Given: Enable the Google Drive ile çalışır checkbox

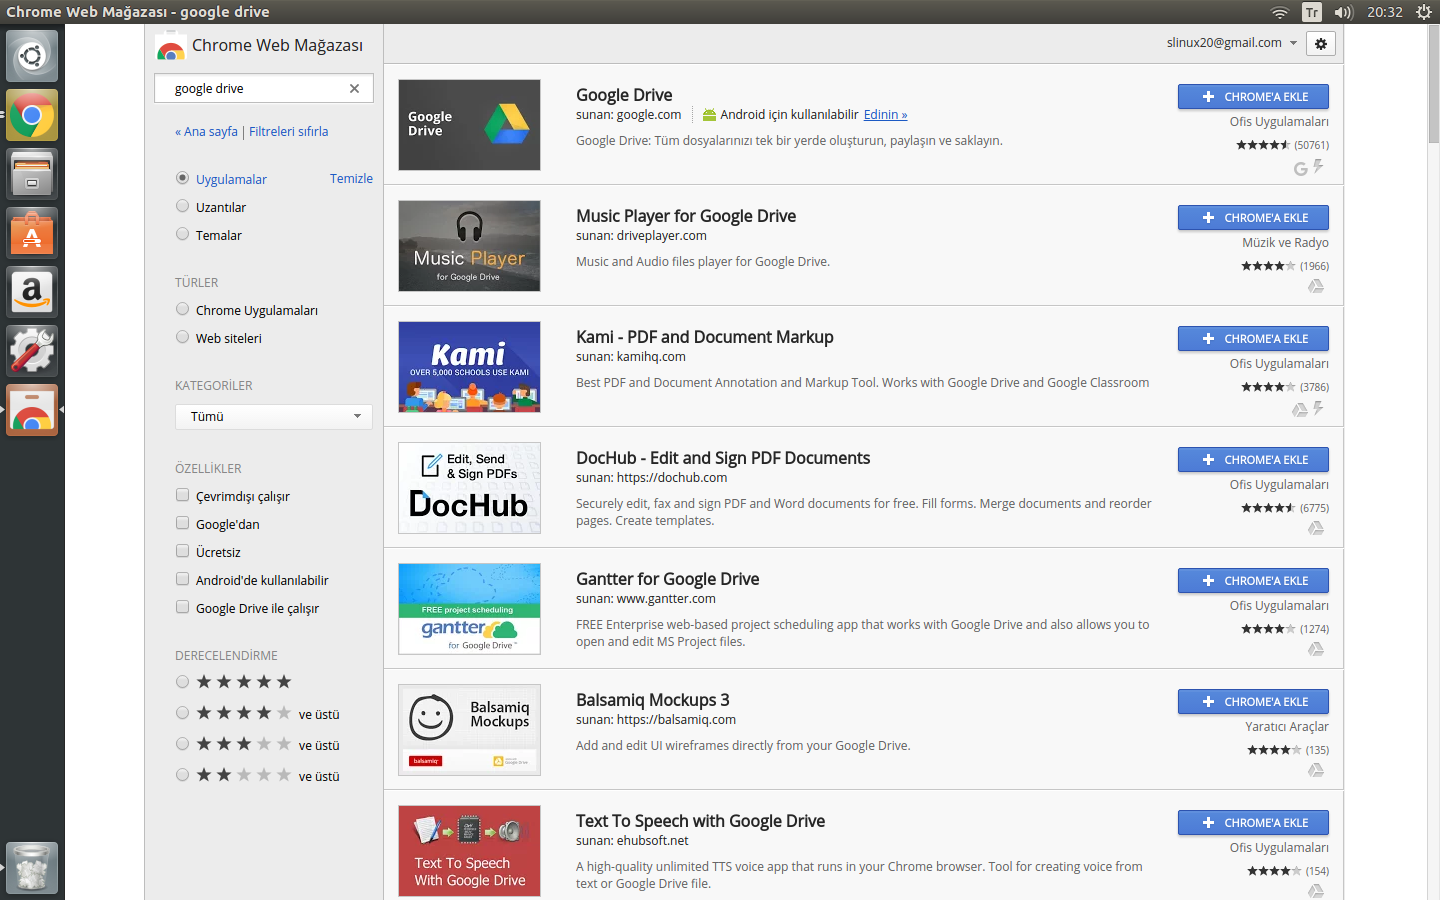Looking at the screenshot, I should tap(182, 607).
